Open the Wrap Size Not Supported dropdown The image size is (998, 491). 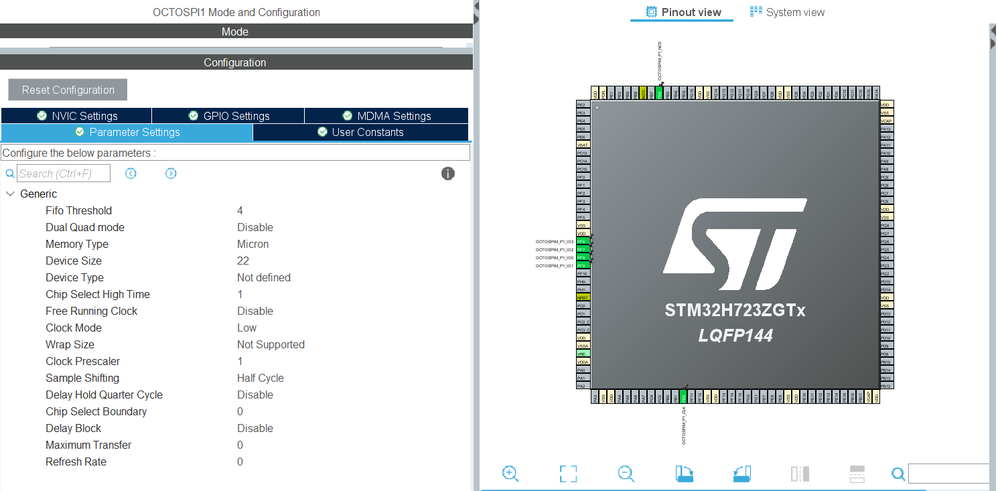pyautogui.click(x=271, y=345)
